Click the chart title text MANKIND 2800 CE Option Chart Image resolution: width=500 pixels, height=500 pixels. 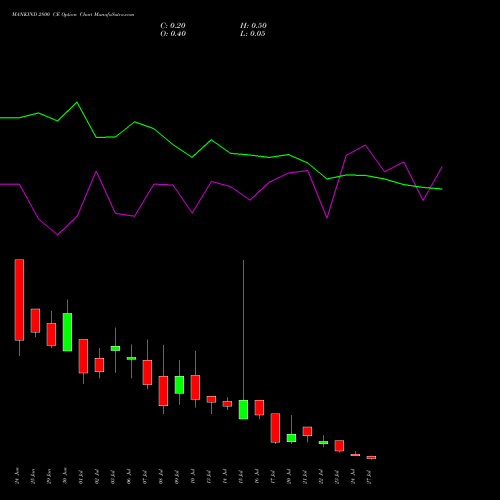[53, 15]
